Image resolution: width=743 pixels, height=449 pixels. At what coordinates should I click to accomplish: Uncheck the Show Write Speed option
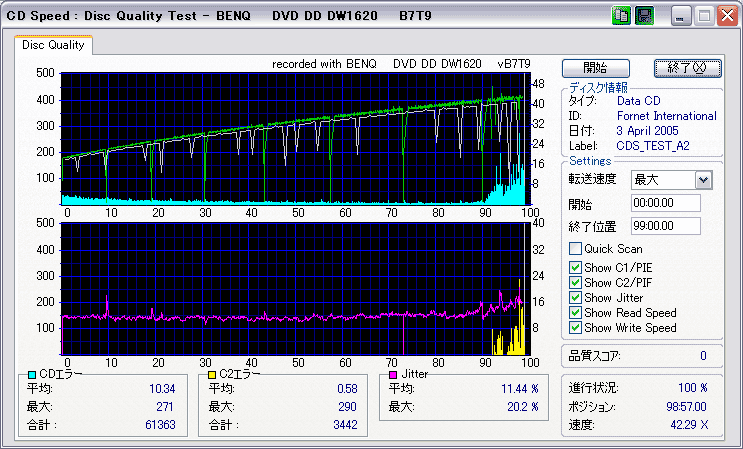pyautogui.click(x=575, y=328)
